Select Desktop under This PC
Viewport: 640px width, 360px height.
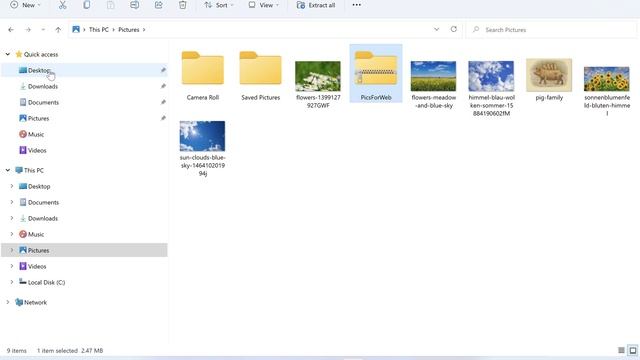(84, 186)
